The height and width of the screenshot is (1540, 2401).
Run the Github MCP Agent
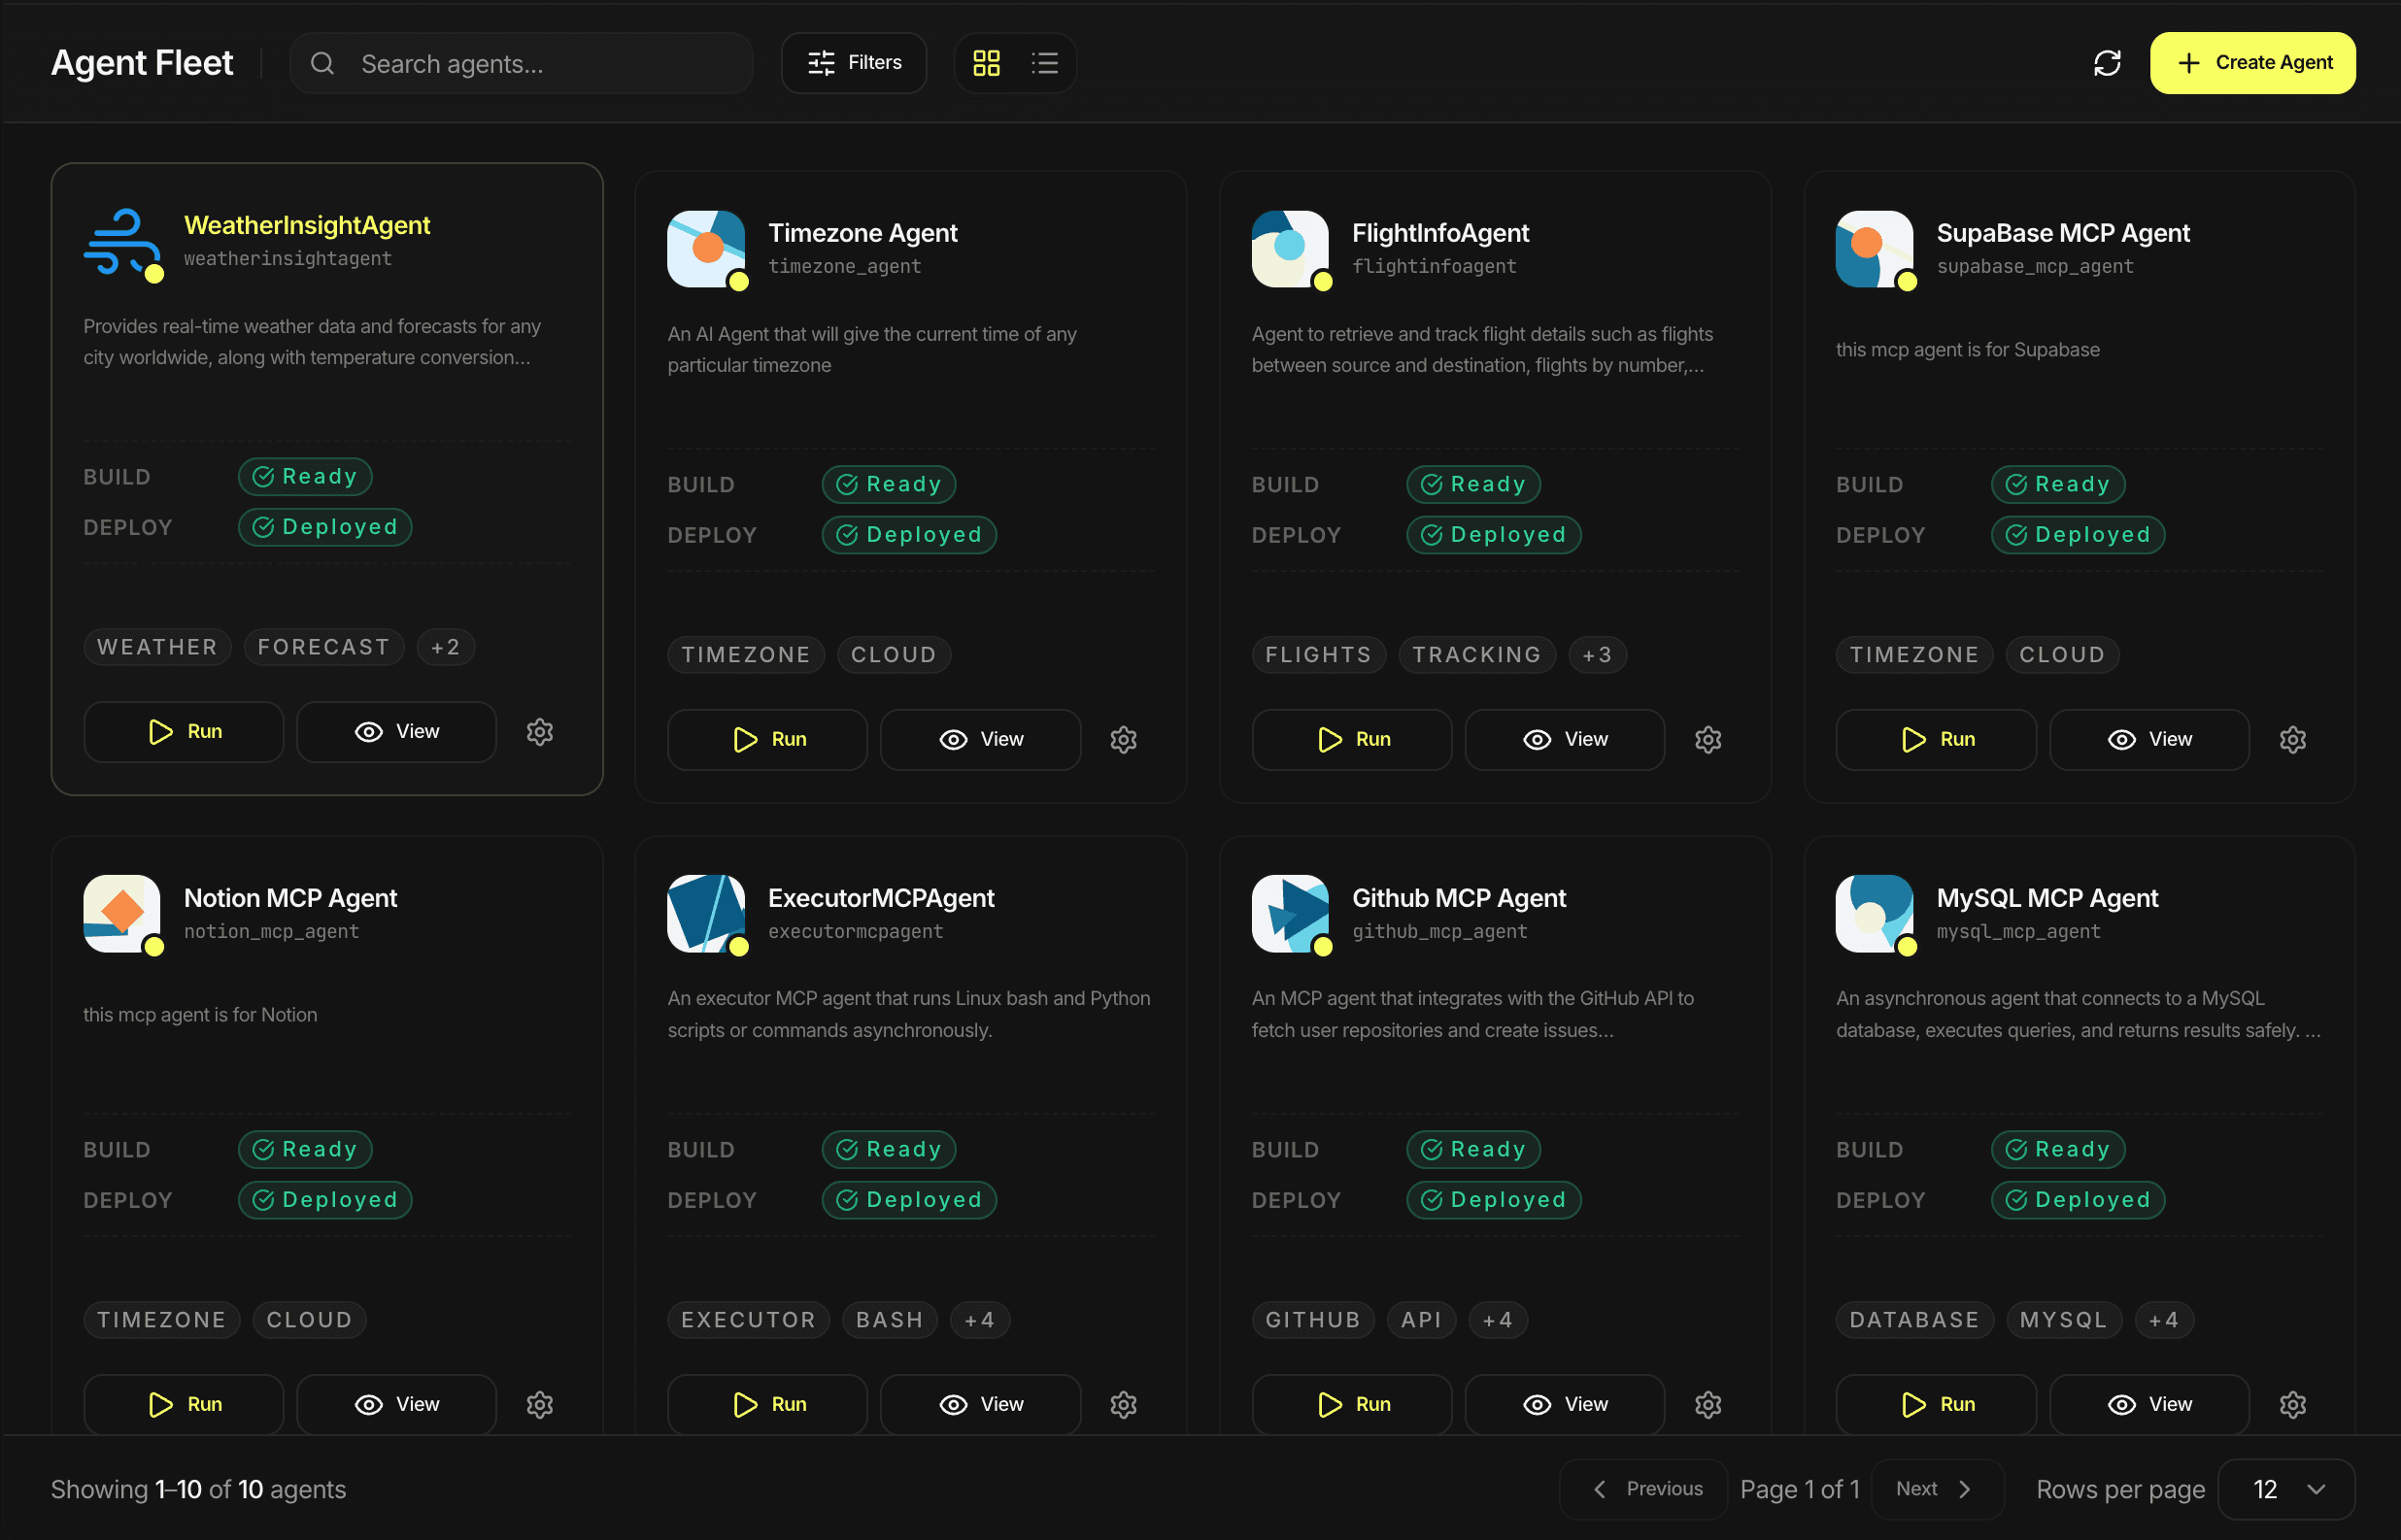[1352, 1405]
